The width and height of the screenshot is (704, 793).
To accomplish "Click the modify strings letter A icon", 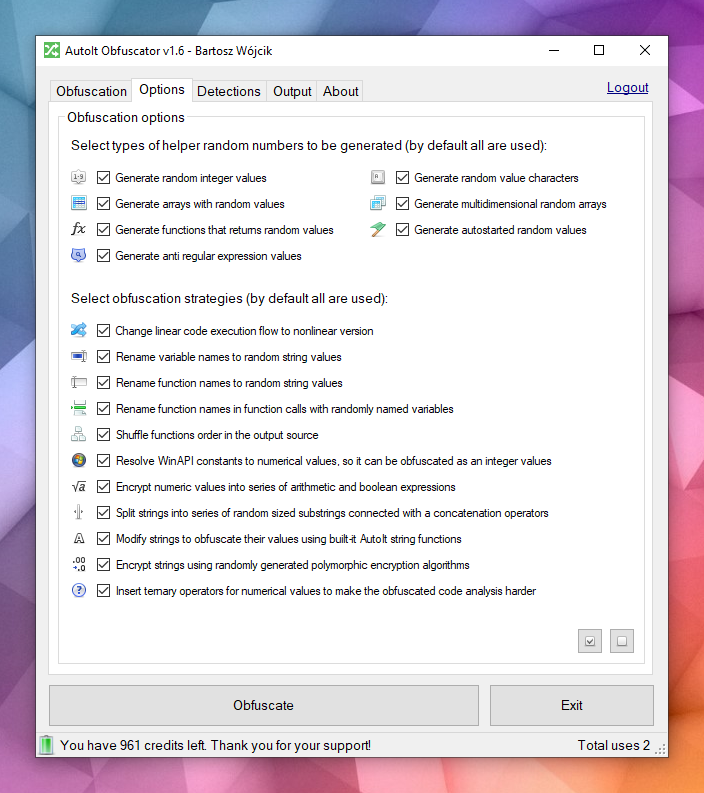I will pos(78,538).
